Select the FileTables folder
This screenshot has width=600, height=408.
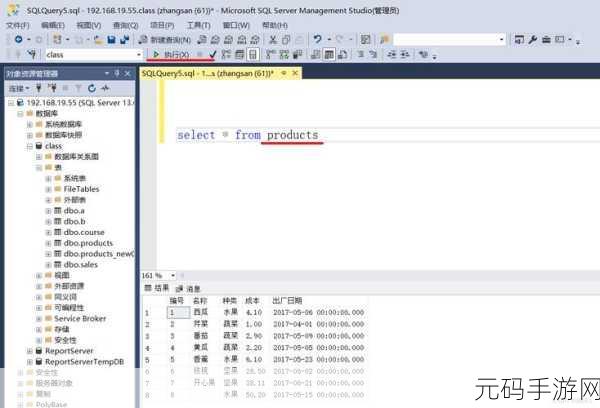[81, 189]
